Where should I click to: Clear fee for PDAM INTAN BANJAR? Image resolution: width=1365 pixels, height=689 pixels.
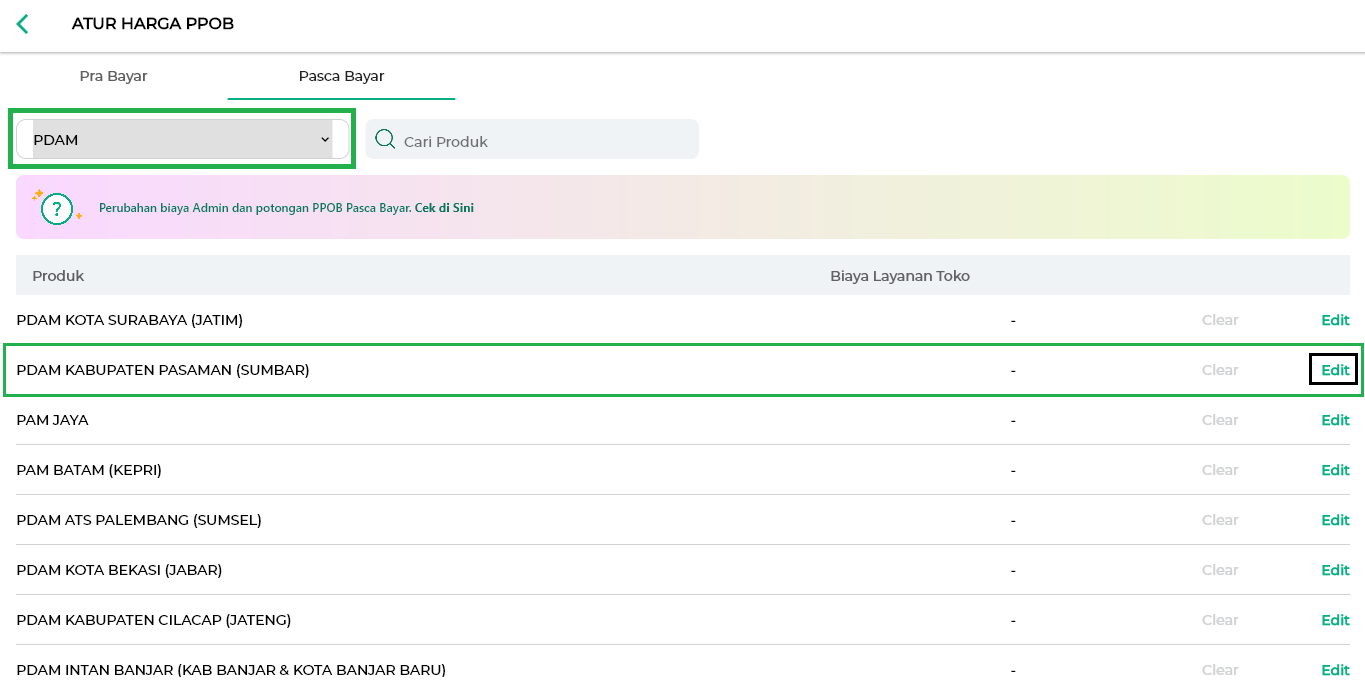1220,670
